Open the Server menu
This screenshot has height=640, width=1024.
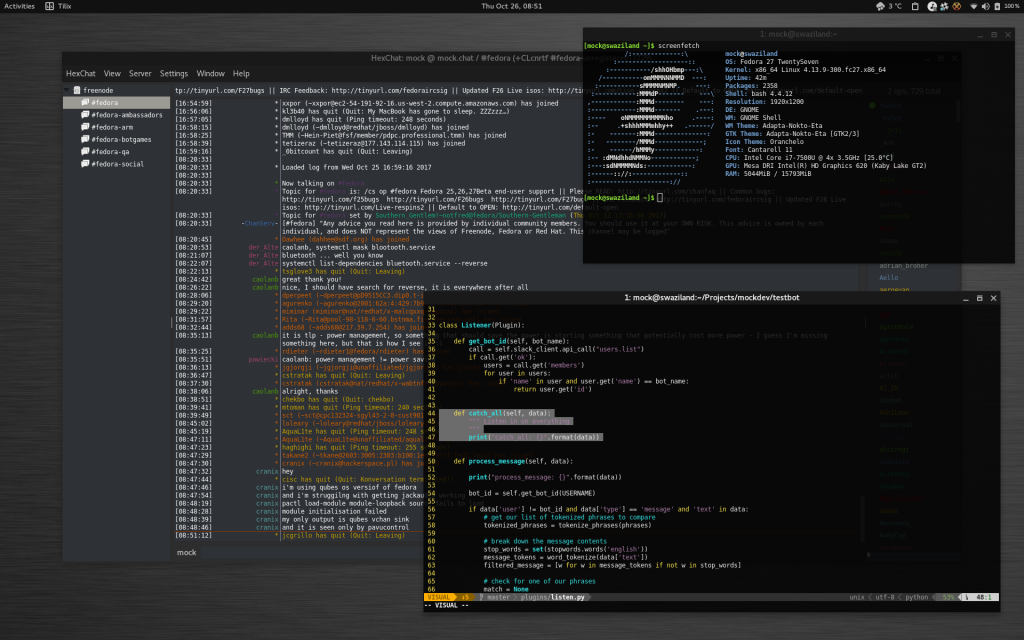point(140,73)
